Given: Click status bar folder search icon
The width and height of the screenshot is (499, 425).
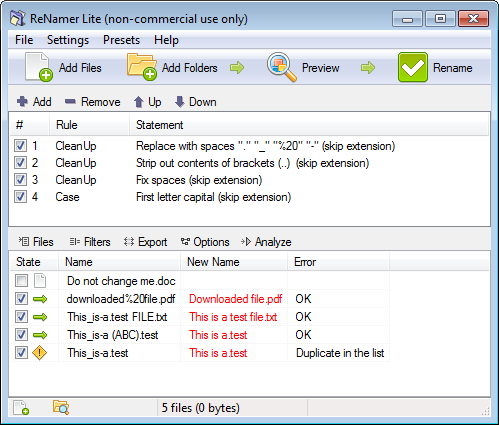Looking at the screenshot, I should click(61, 408).
